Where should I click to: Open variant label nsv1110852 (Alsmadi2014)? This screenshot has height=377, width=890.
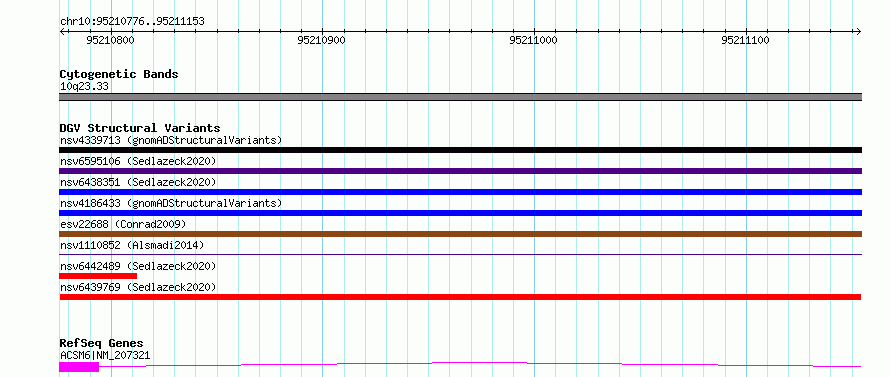pyautogui.click(x=132, y=245)
